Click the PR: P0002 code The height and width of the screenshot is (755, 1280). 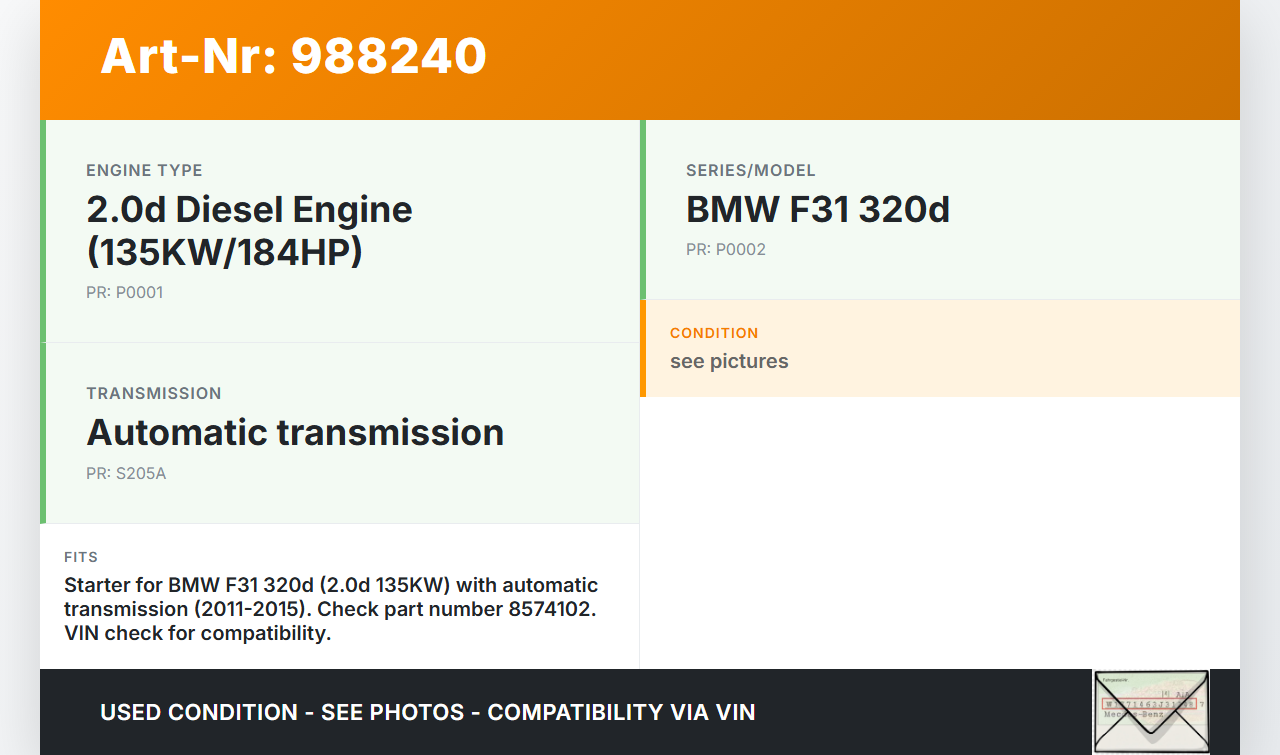pyautogui.click(x=725, y=249)
